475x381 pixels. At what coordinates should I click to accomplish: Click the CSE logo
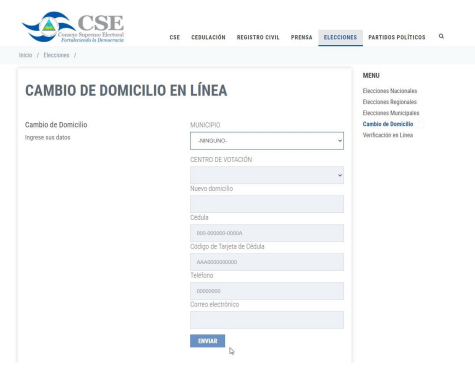pyautogui.click(x=73, y=27)
